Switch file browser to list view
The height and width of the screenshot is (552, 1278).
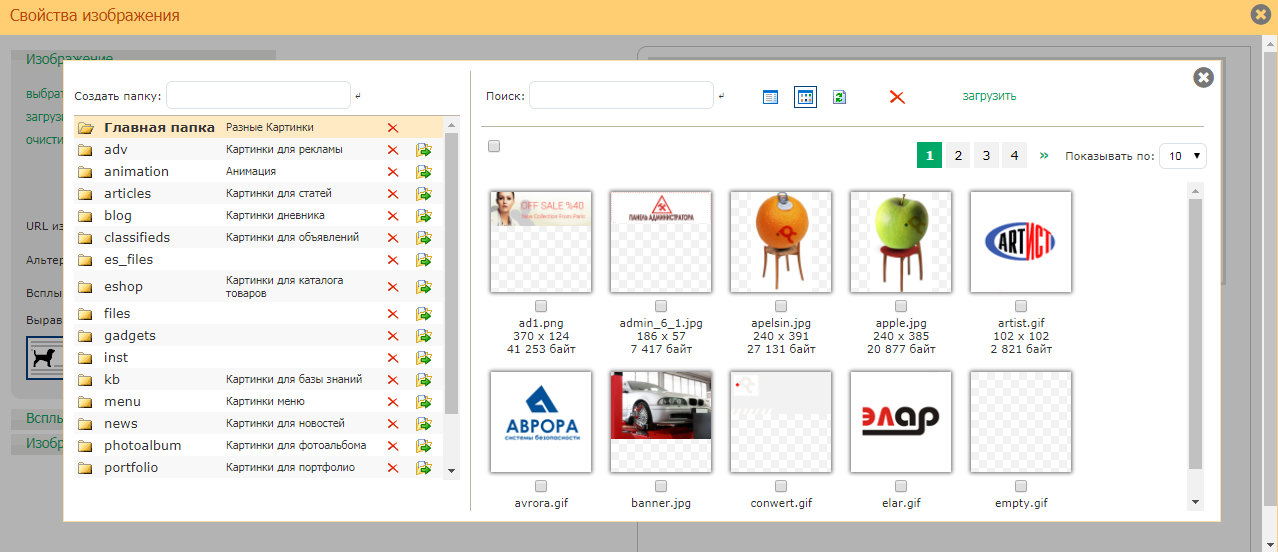(x=770, y=97)
